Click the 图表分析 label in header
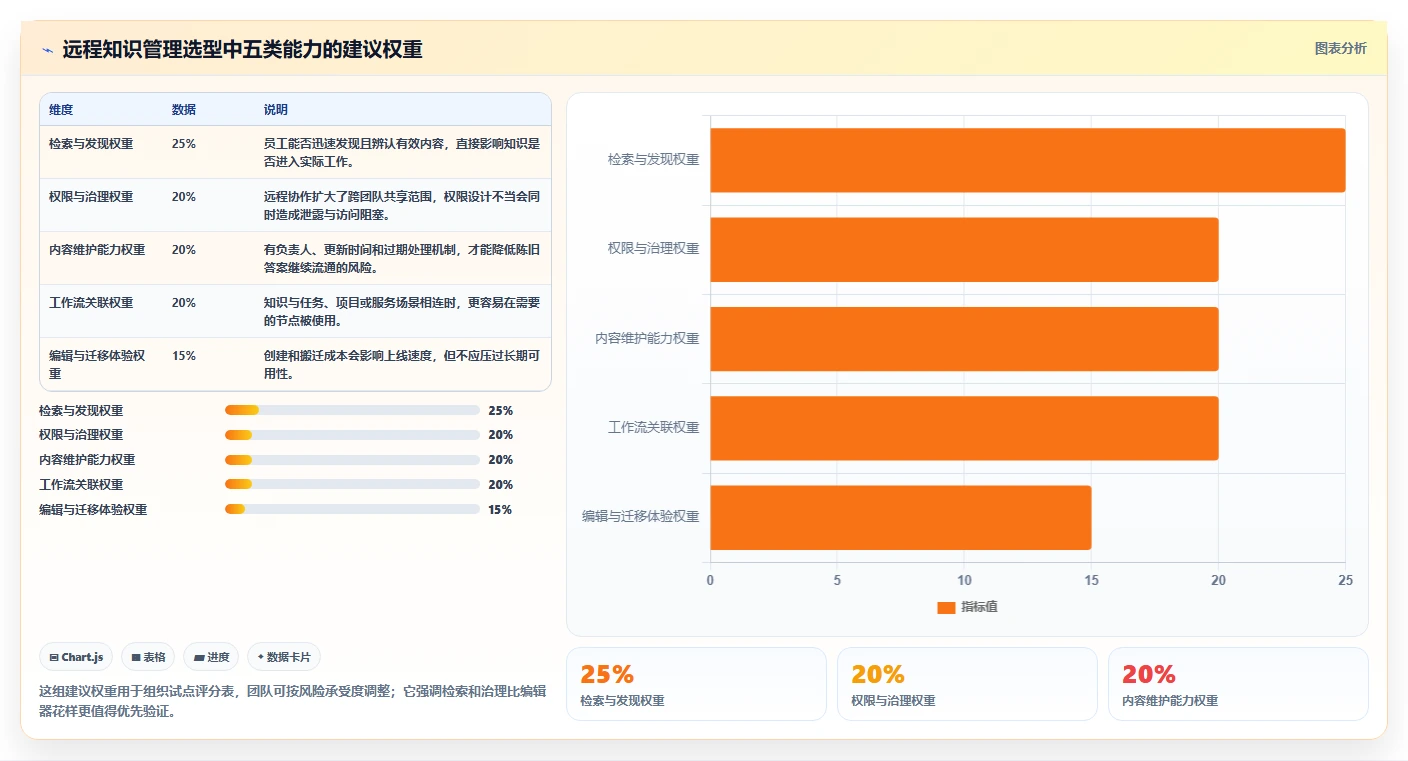Image resolution: width=1408 pixels, height=761 pixels. (1340, 49)
